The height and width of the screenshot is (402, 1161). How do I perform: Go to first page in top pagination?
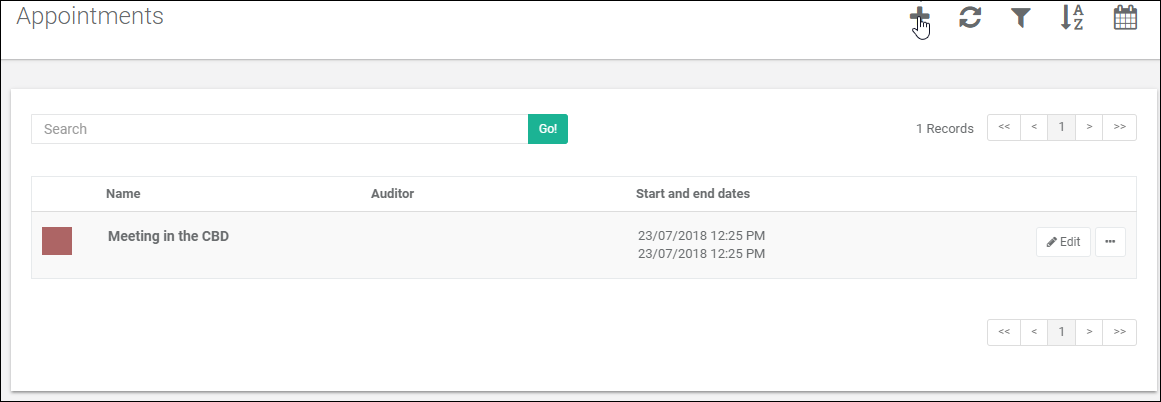click(x=1004, y=128)
